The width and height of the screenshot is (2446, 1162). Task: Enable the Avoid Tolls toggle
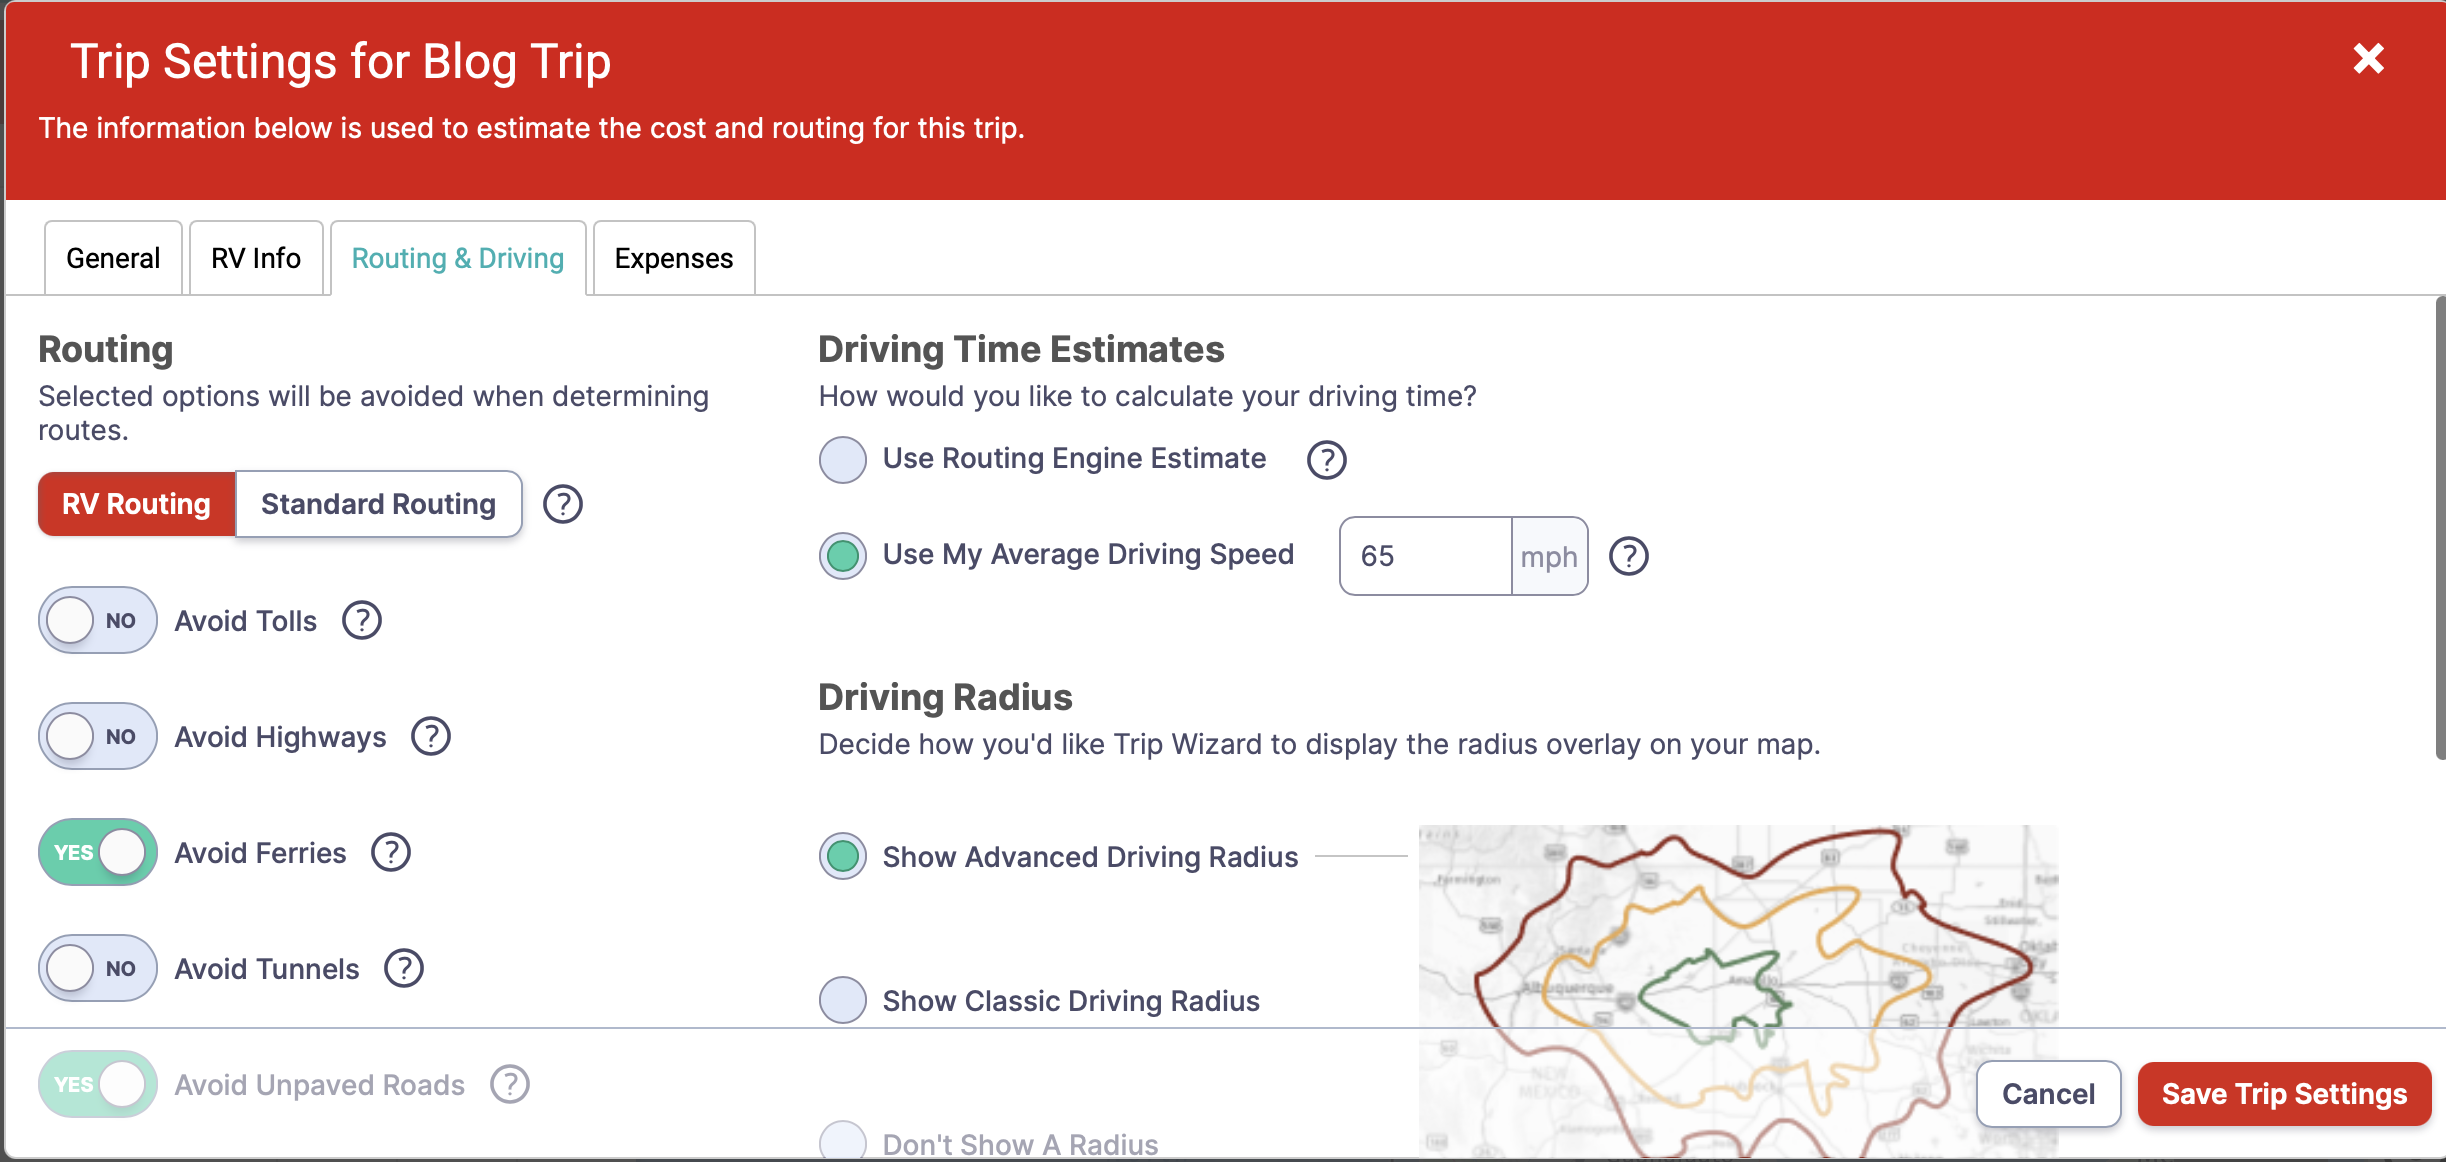(97, 620)
